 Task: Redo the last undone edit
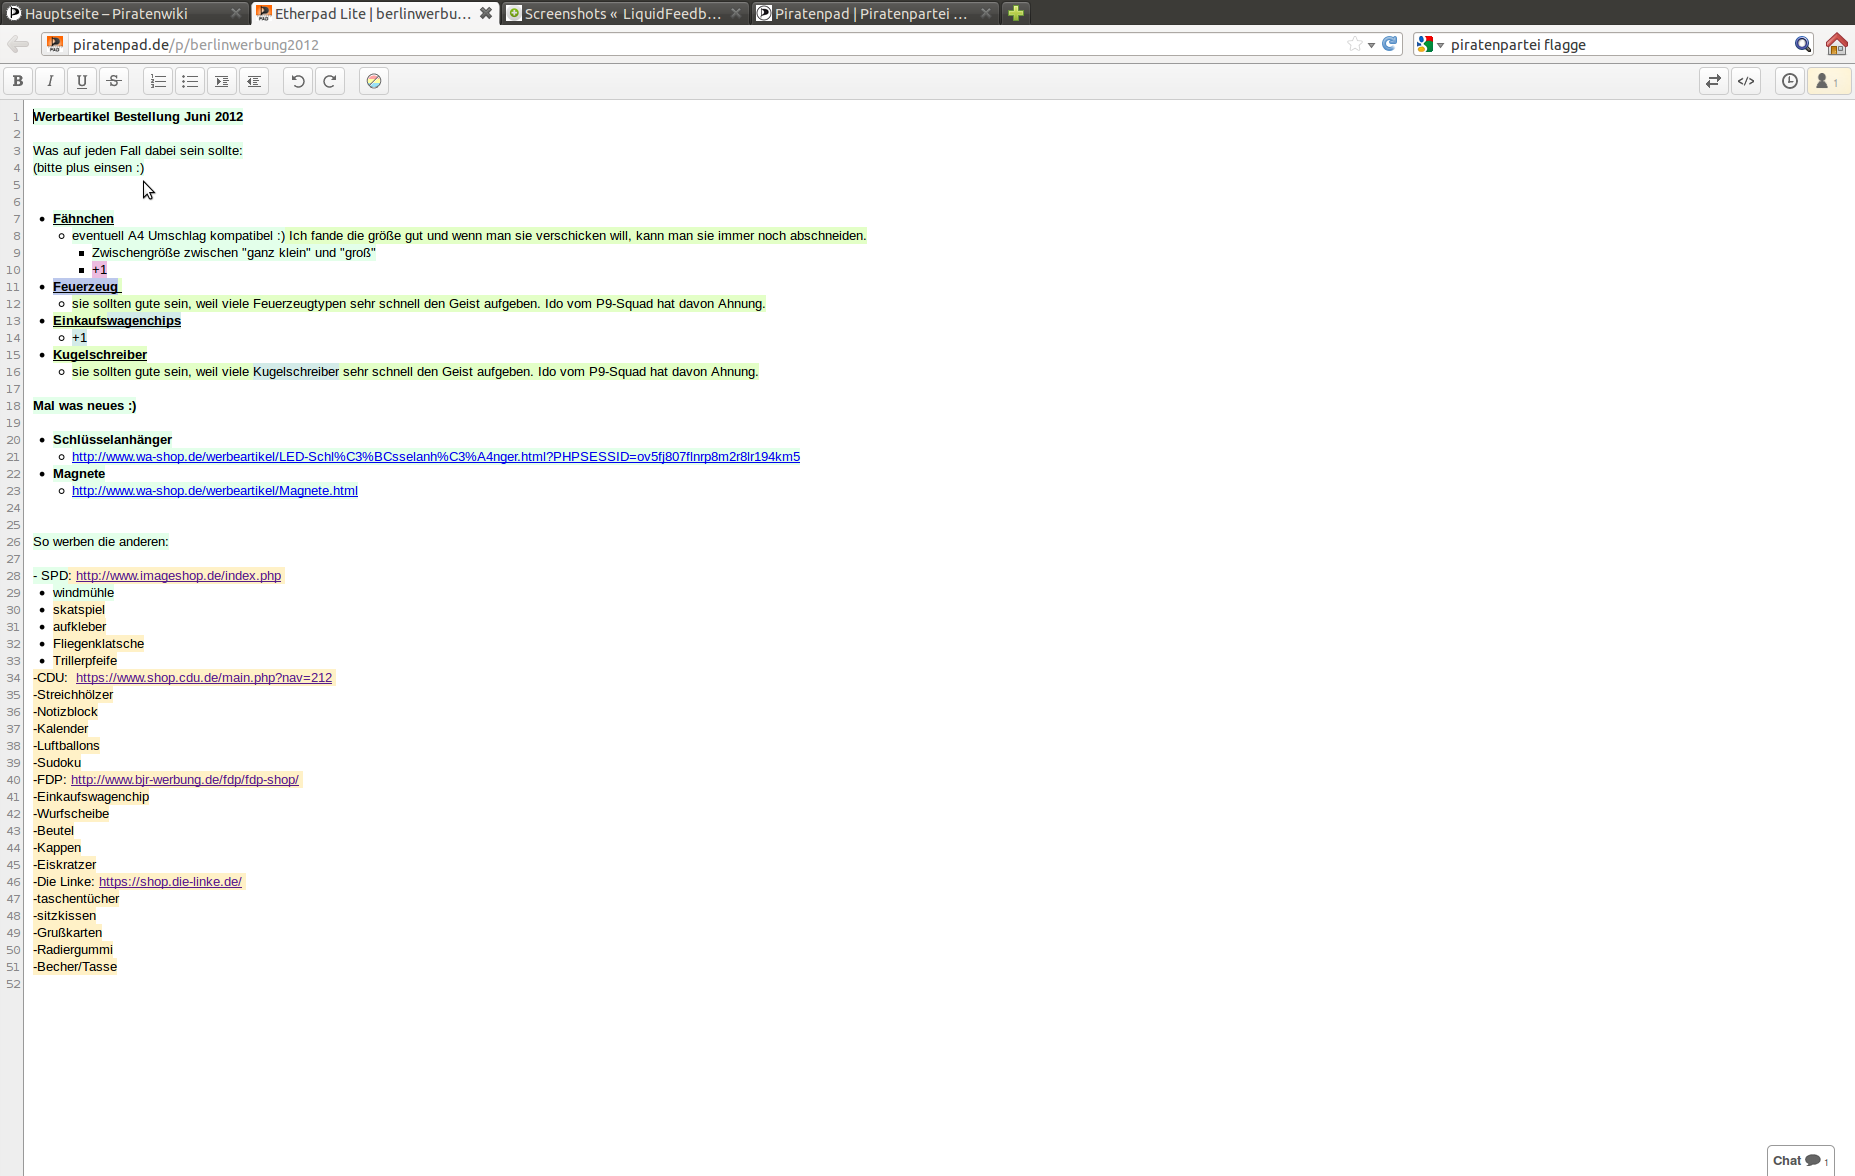[330, 82]
